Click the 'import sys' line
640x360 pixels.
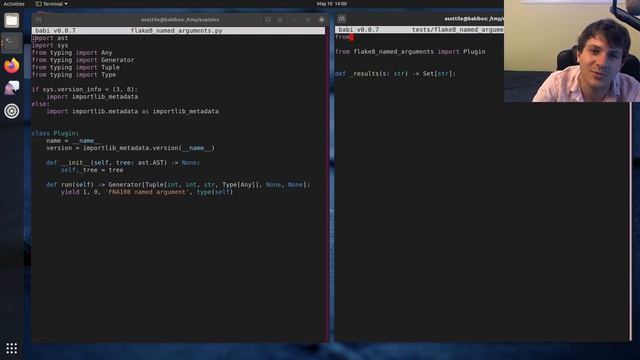coord(50,45)
